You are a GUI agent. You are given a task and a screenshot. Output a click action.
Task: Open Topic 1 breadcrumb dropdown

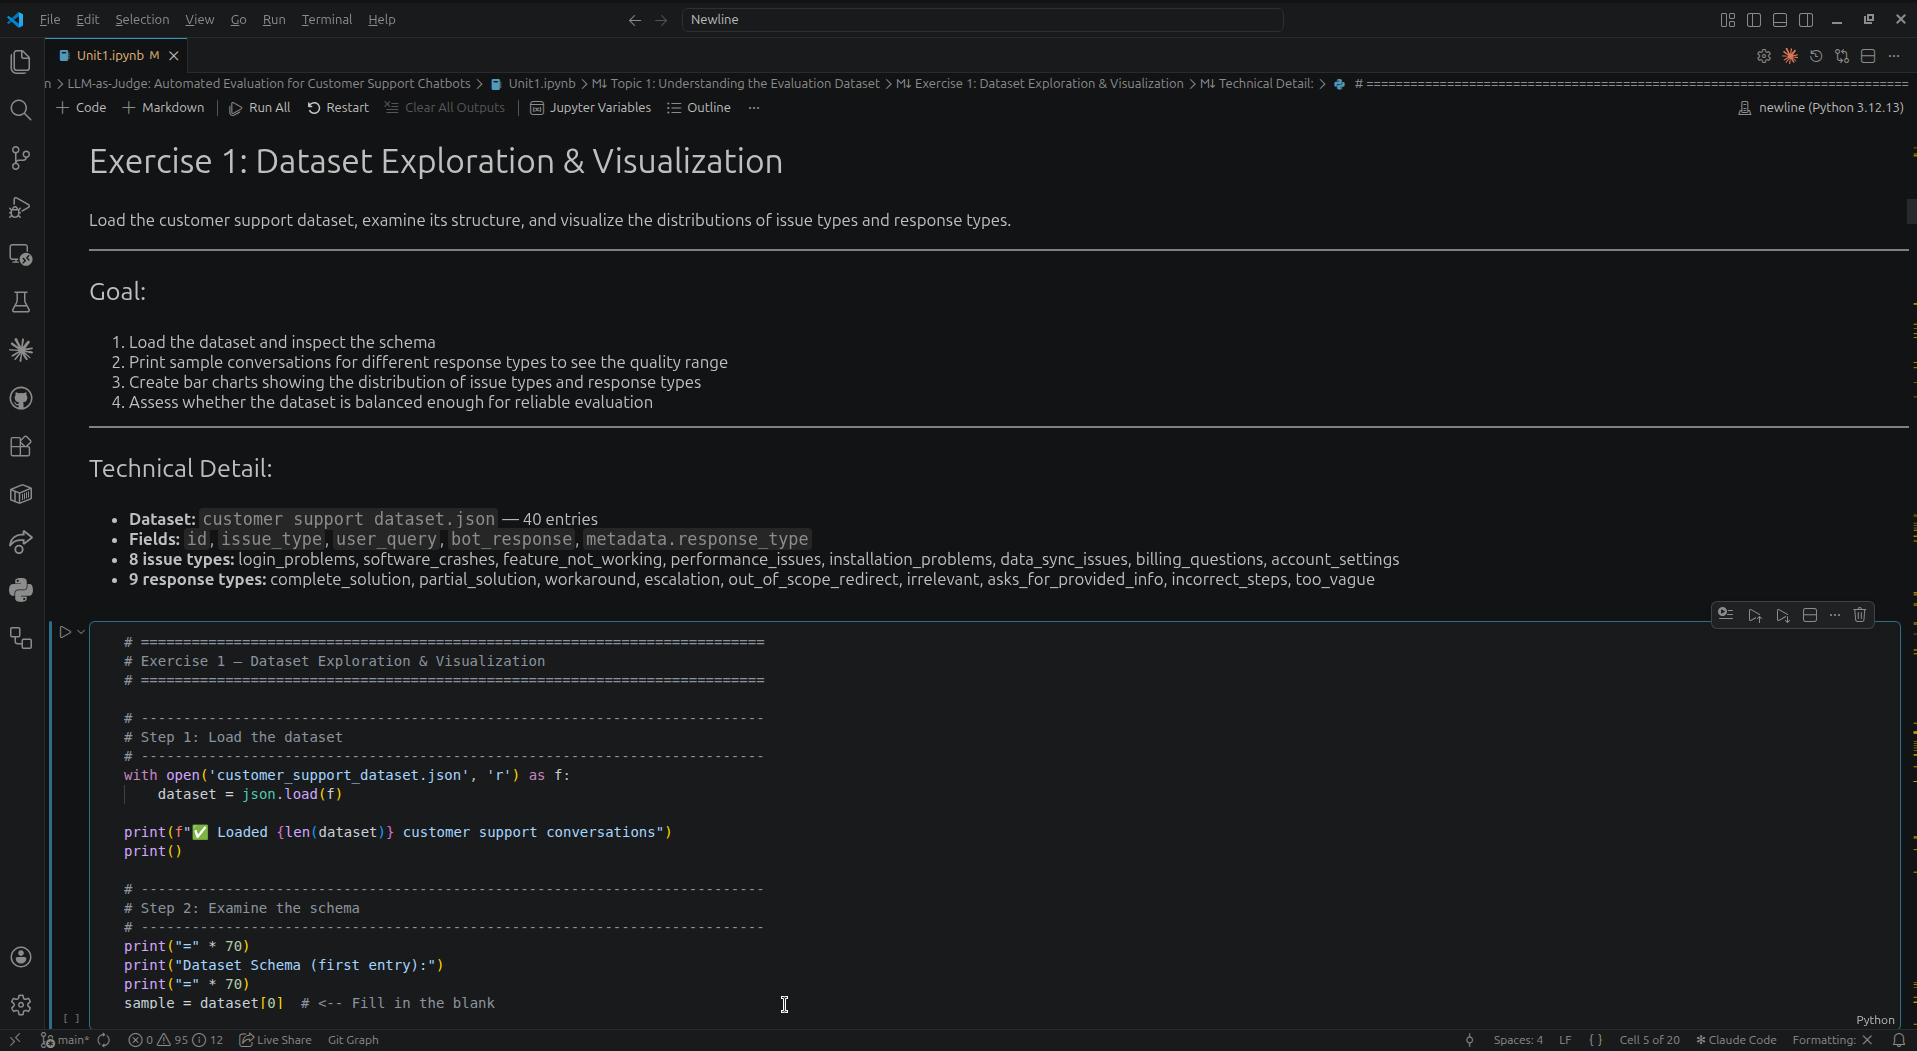coord(736,84)
